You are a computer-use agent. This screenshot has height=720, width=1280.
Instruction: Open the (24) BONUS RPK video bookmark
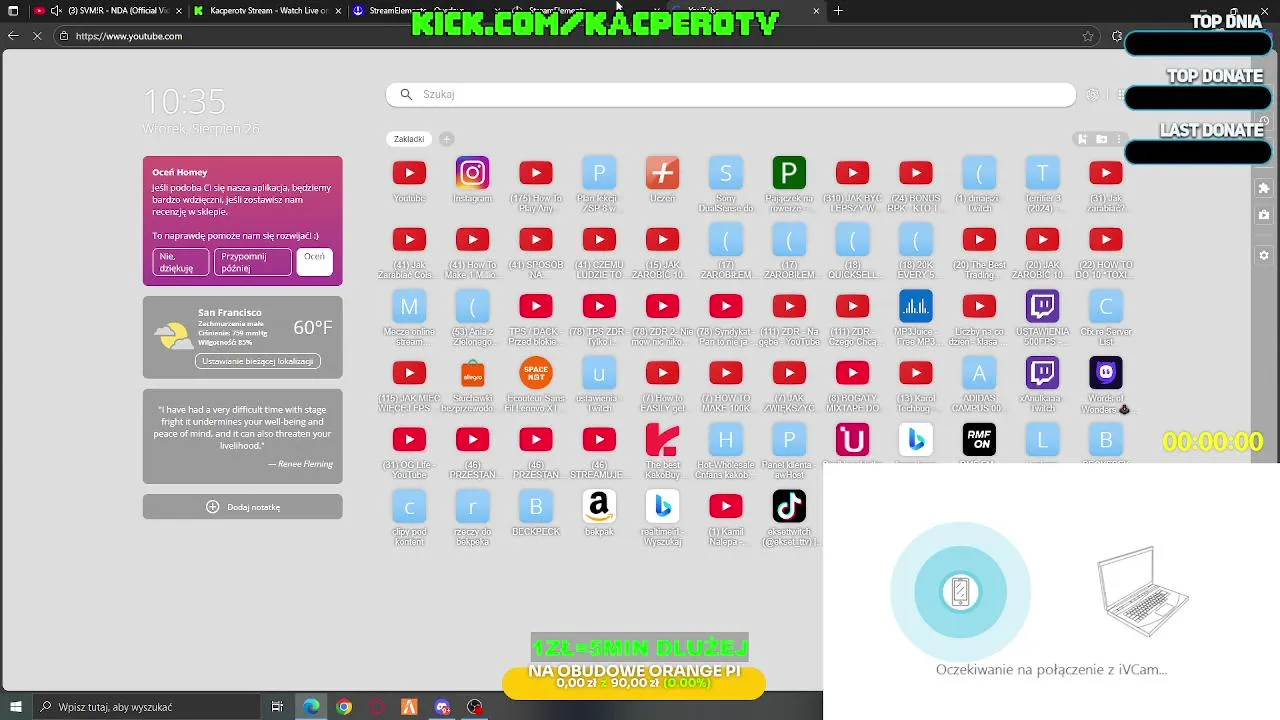pyautogui.click(x=915, y=173)
